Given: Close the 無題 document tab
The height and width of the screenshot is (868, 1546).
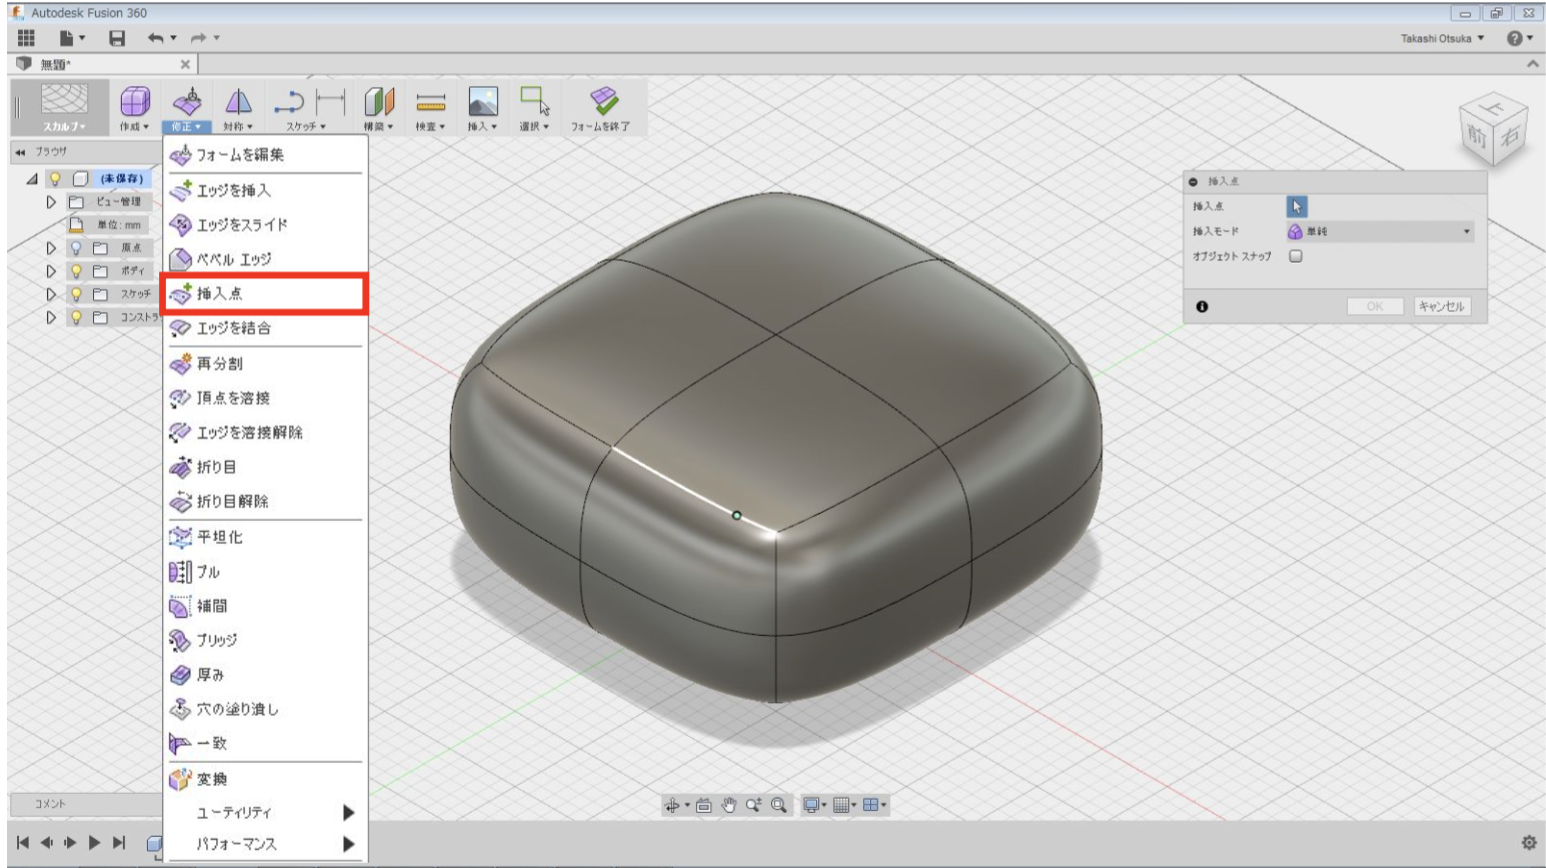Looking at the screenshot, I should 185,64.
